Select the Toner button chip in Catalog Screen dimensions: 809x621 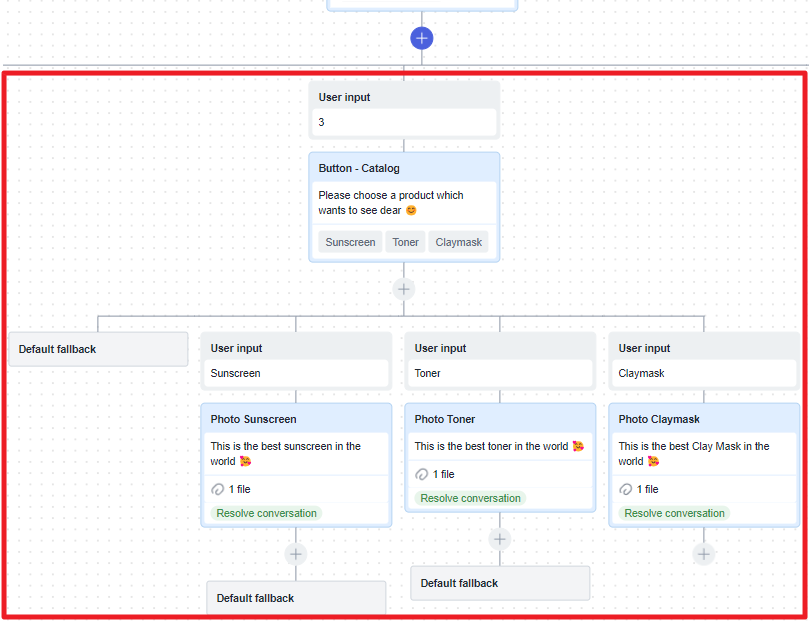[x=405, y=242]
